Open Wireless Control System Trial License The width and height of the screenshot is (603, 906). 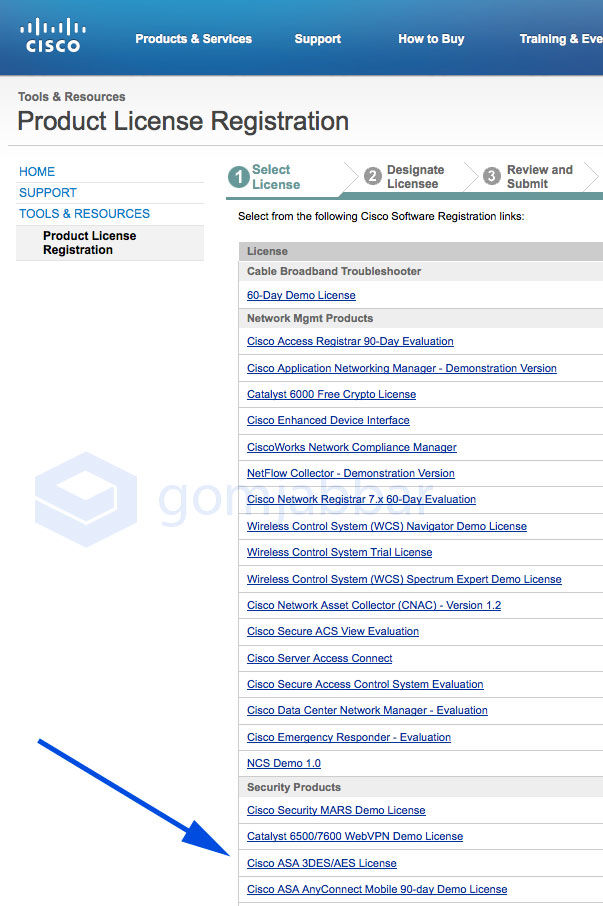(x=340, y=552)
